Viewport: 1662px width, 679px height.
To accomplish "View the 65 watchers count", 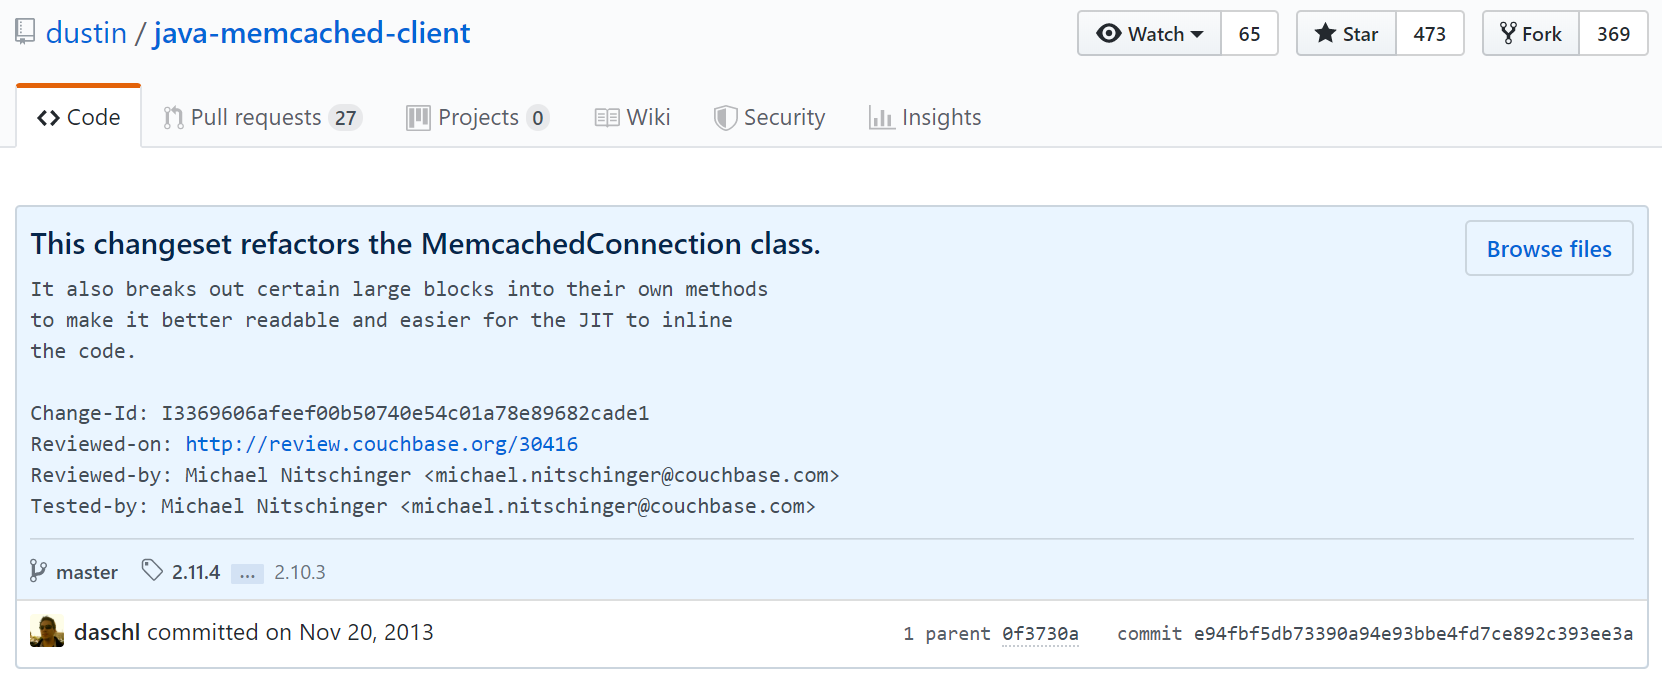I will click(x=1249, y=34).
